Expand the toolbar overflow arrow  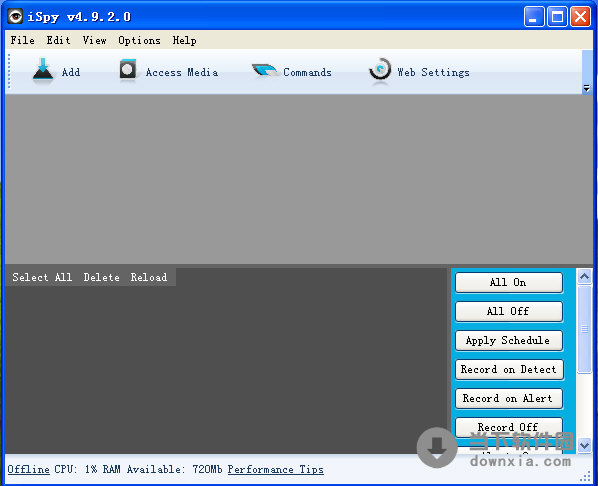click(x=587, y=89)
